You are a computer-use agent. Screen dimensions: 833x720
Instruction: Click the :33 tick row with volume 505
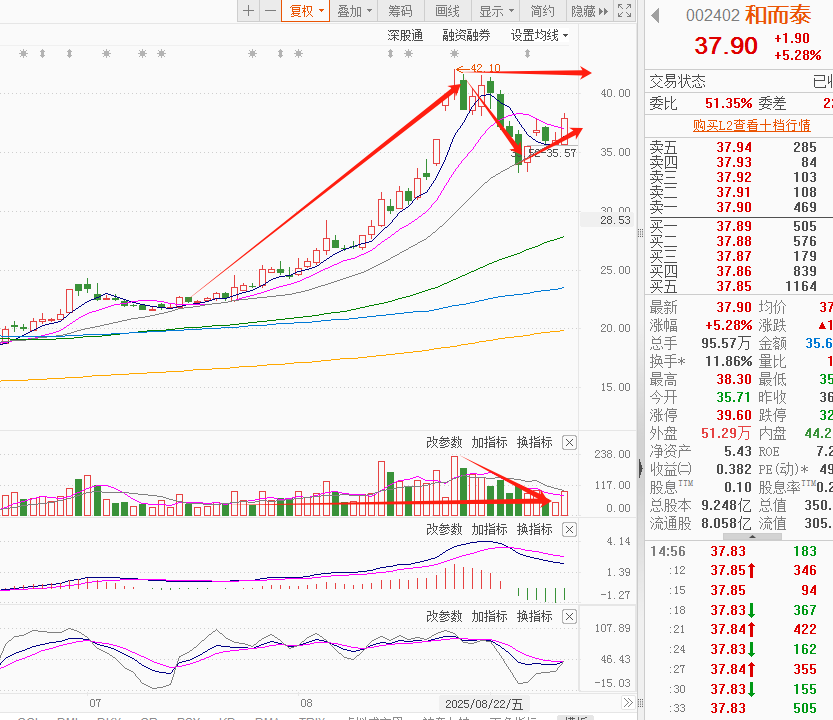coord(738,708)
